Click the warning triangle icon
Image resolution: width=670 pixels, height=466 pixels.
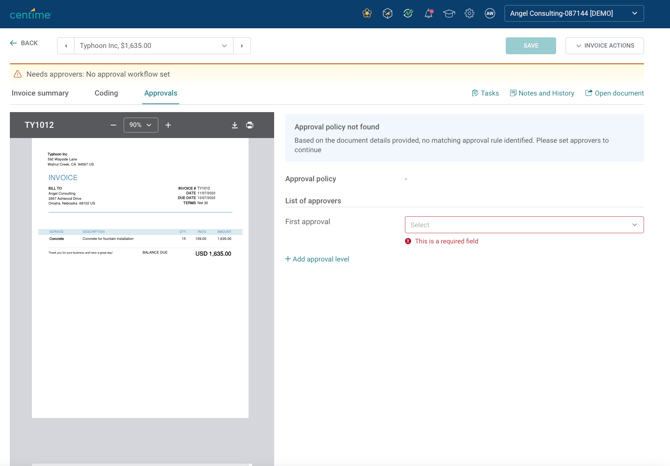click(x=18, y=74)
